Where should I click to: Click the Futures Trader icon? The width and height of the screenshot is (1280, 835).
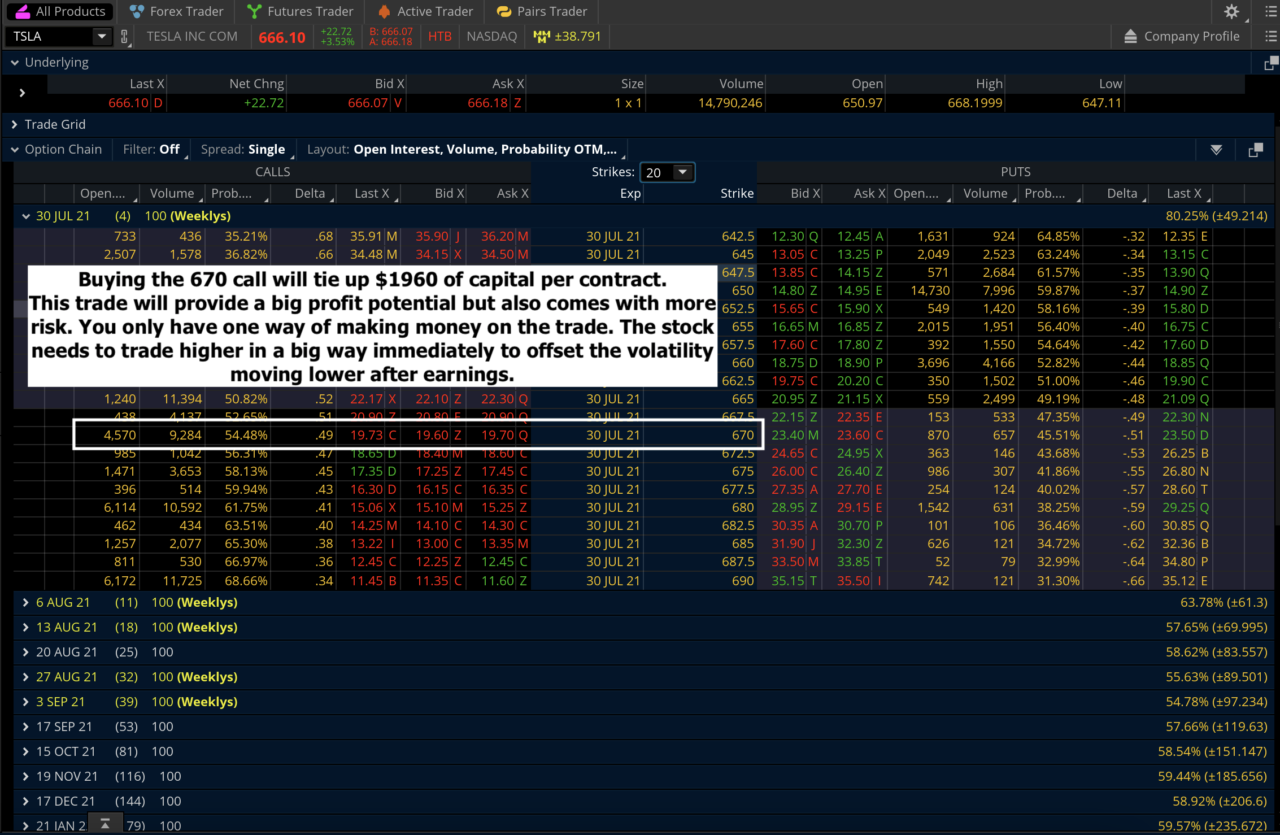coord(252,12)
